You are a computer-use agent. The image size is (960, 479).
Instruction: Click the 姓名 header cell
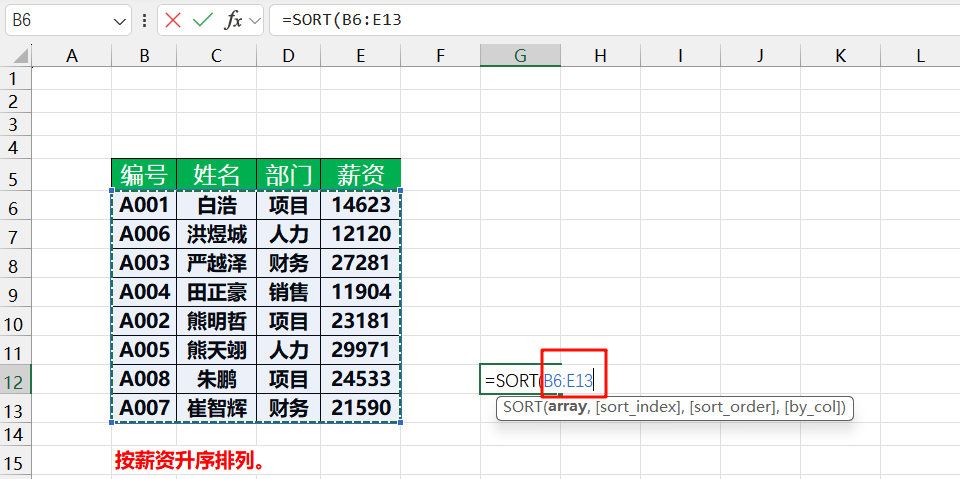tap(216, 175)
